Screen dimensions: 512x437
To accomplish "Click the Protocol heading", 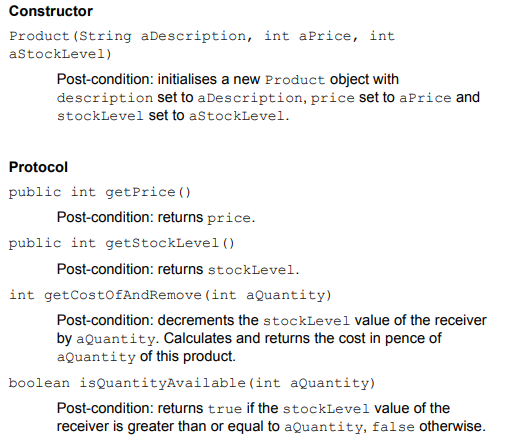I will coord(38,167).
